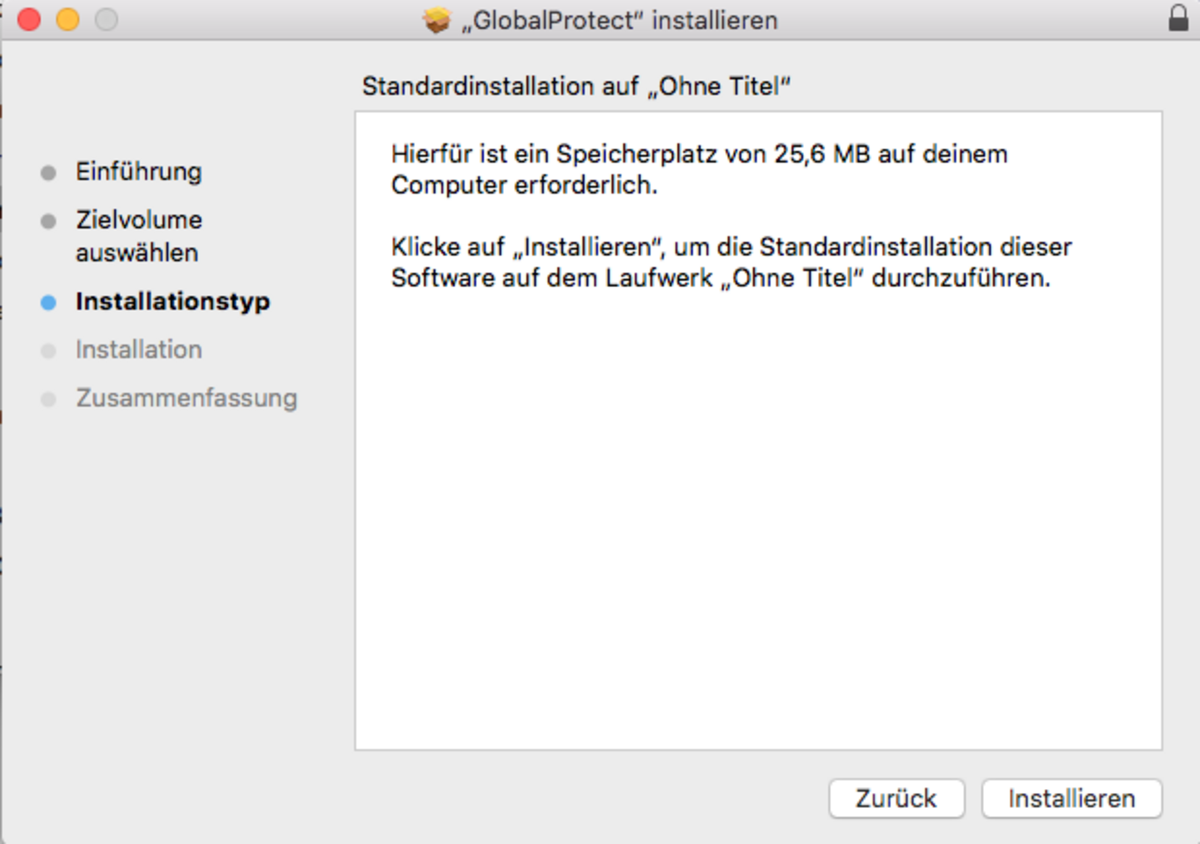Click the Installieren button
The width and height of the screenshot is (1200, 844).
(x=1072, y=798)
